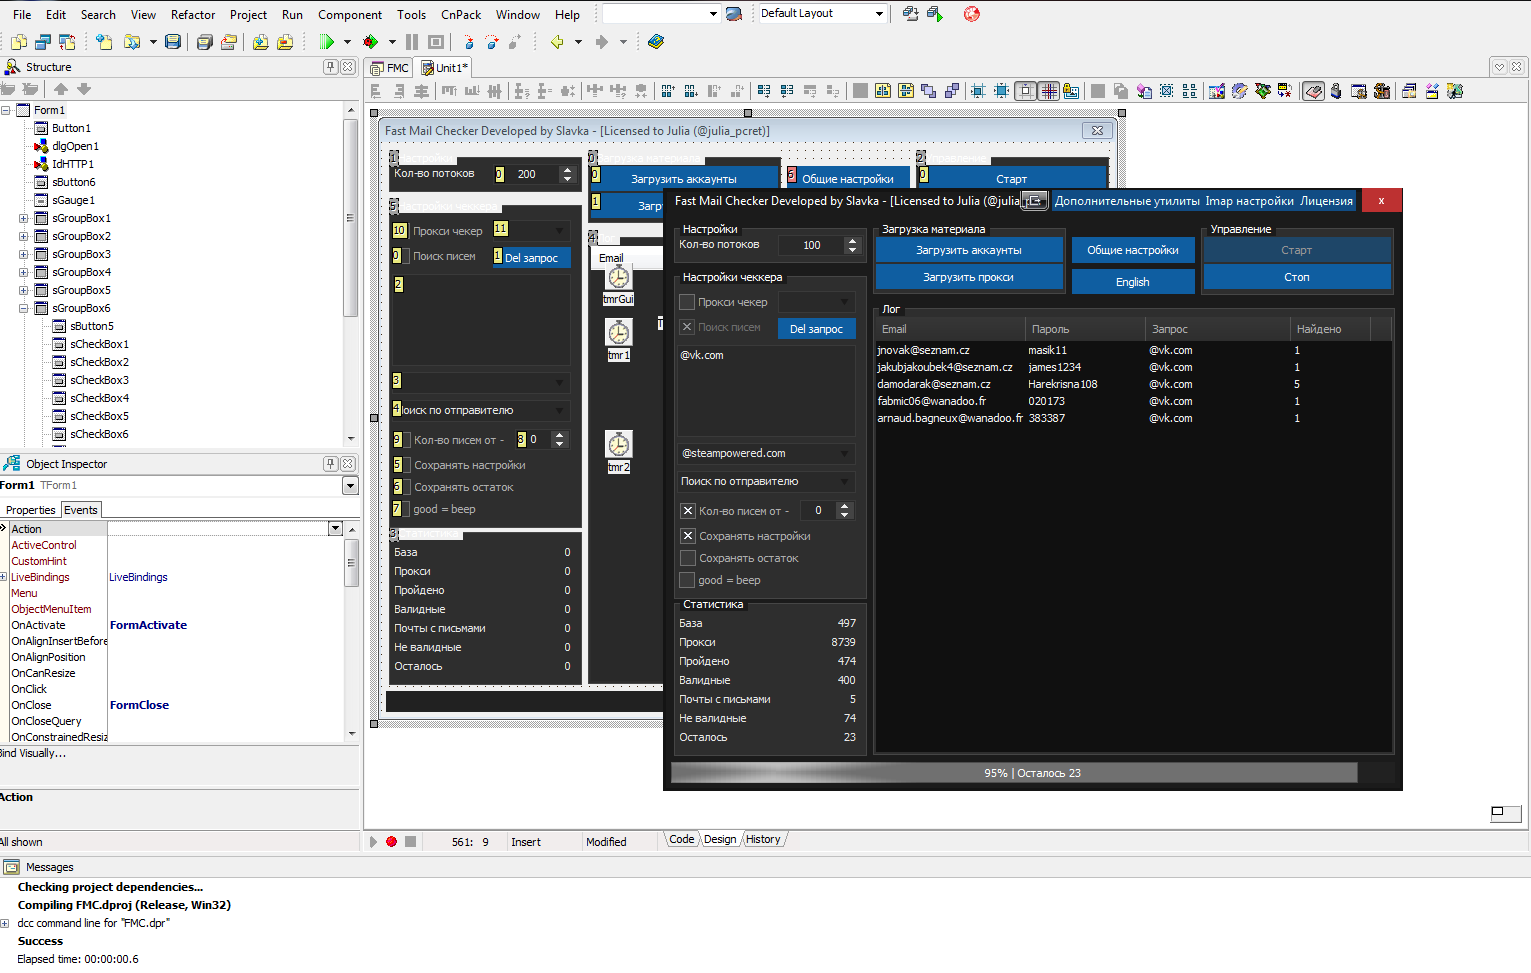This screenshot has height=973, width=1531.
Task: Click the Save desktop layout icon
Action: [911, 14]
